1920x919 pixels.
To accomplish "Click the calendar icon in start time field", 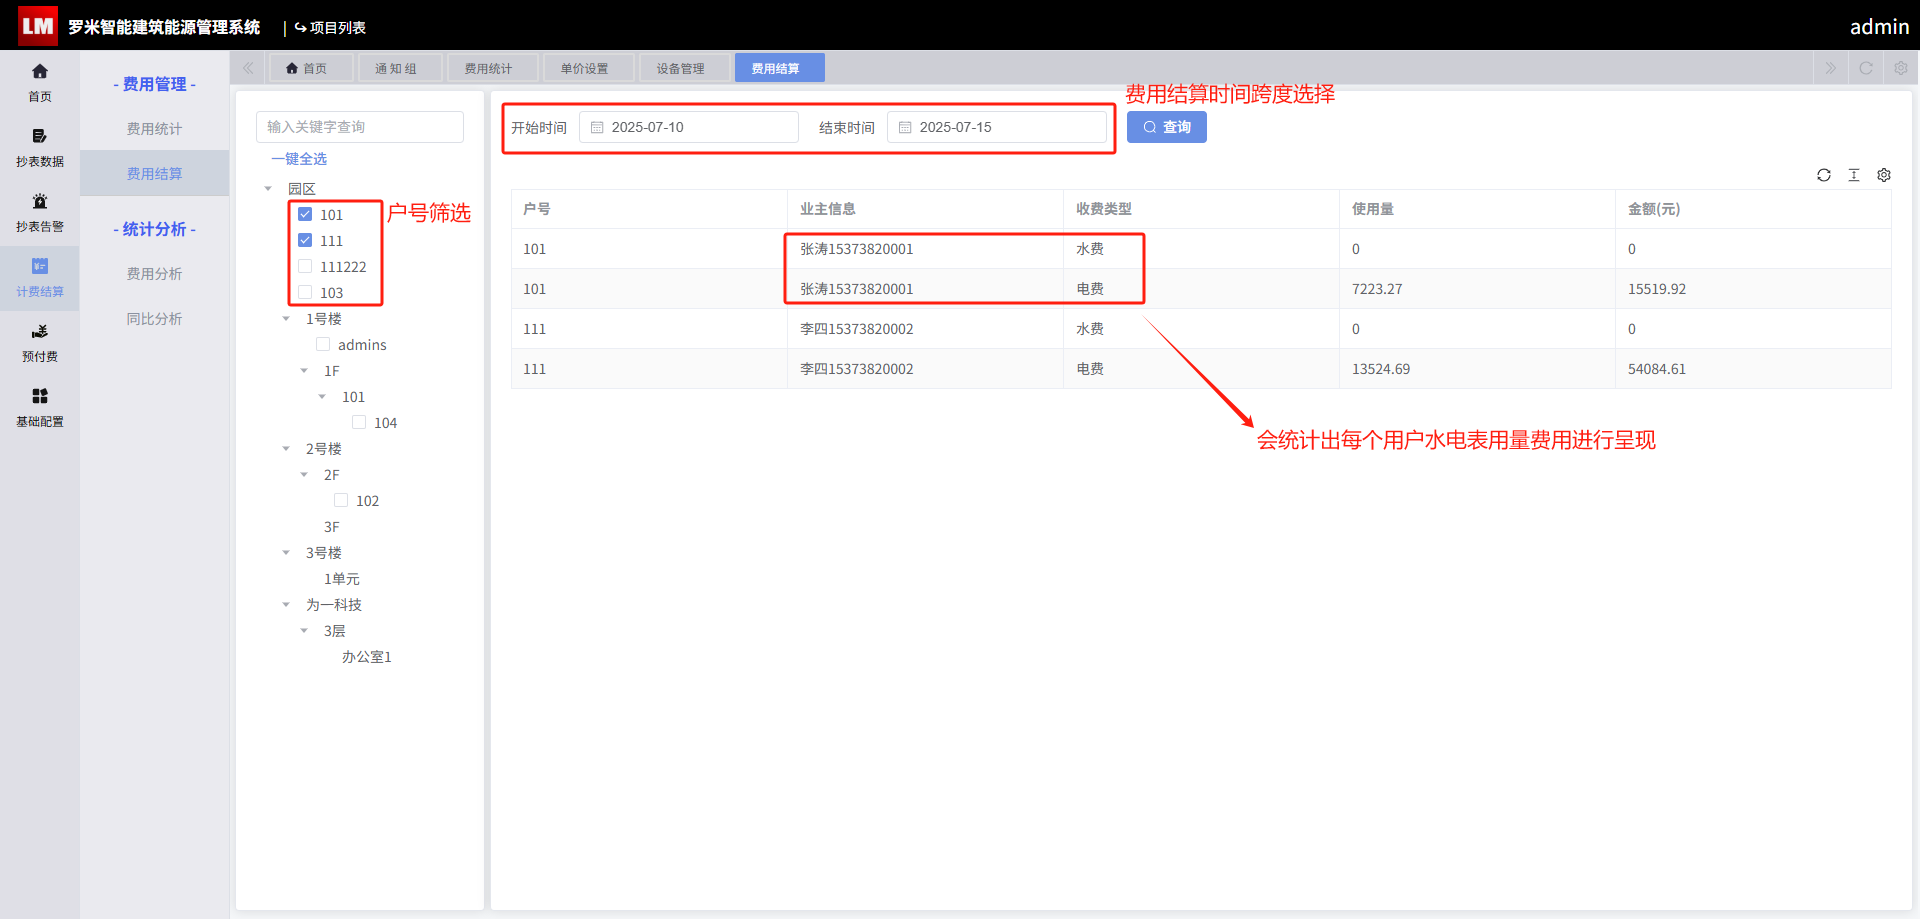I will (597, 127).
